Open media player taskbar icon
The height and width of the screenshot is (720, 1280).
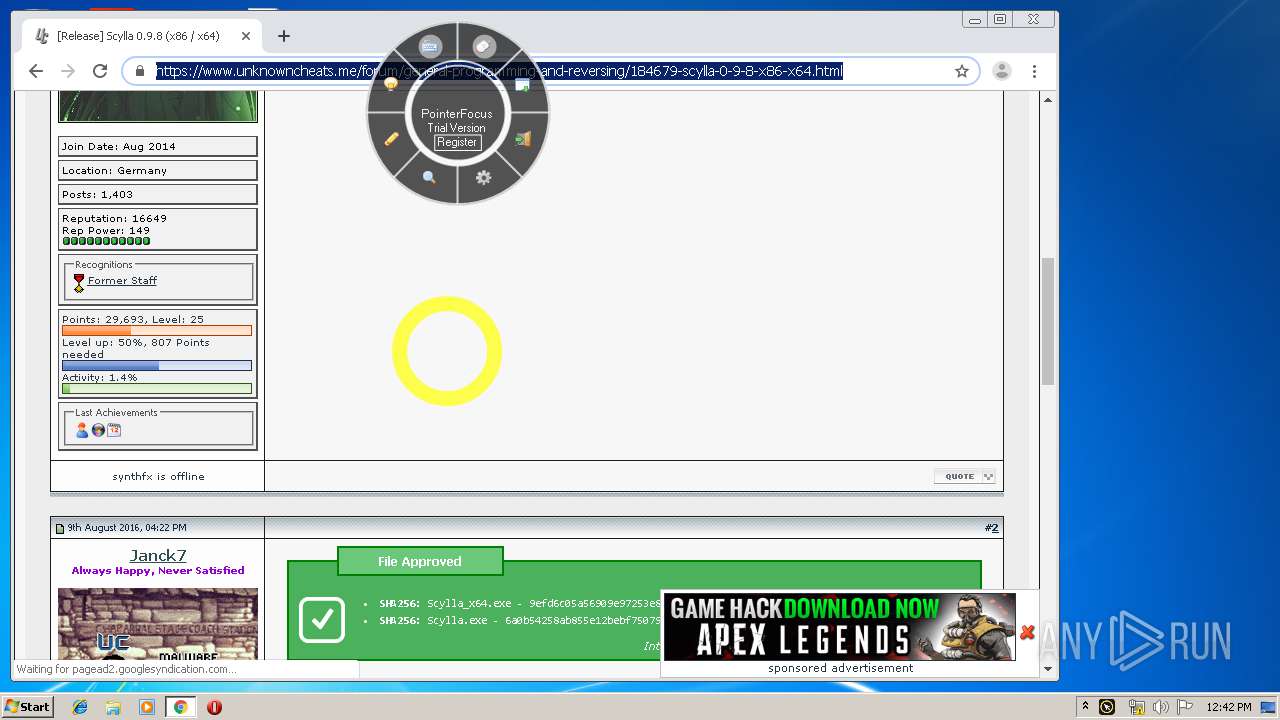147,707
